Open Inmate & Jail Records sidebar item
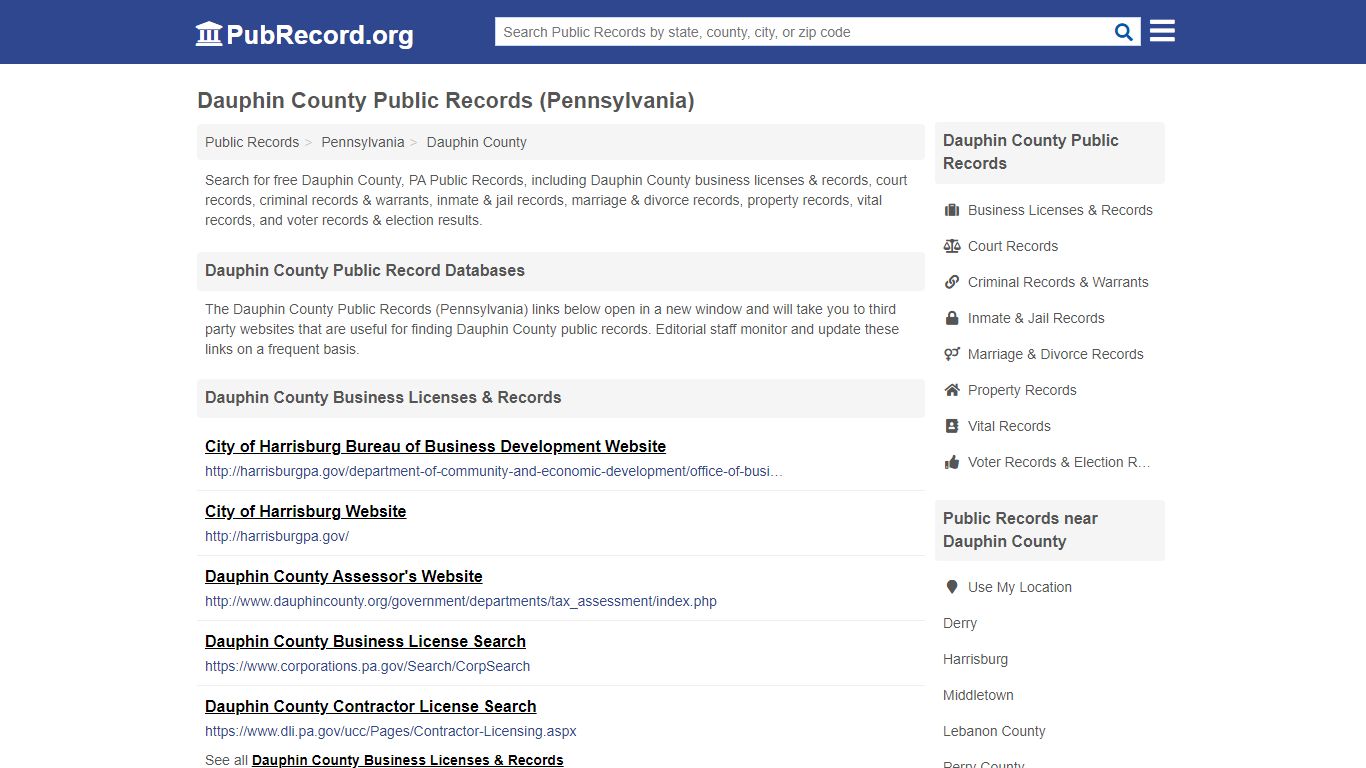Viewport: 1366px width, 768px height. (1036, 318)
